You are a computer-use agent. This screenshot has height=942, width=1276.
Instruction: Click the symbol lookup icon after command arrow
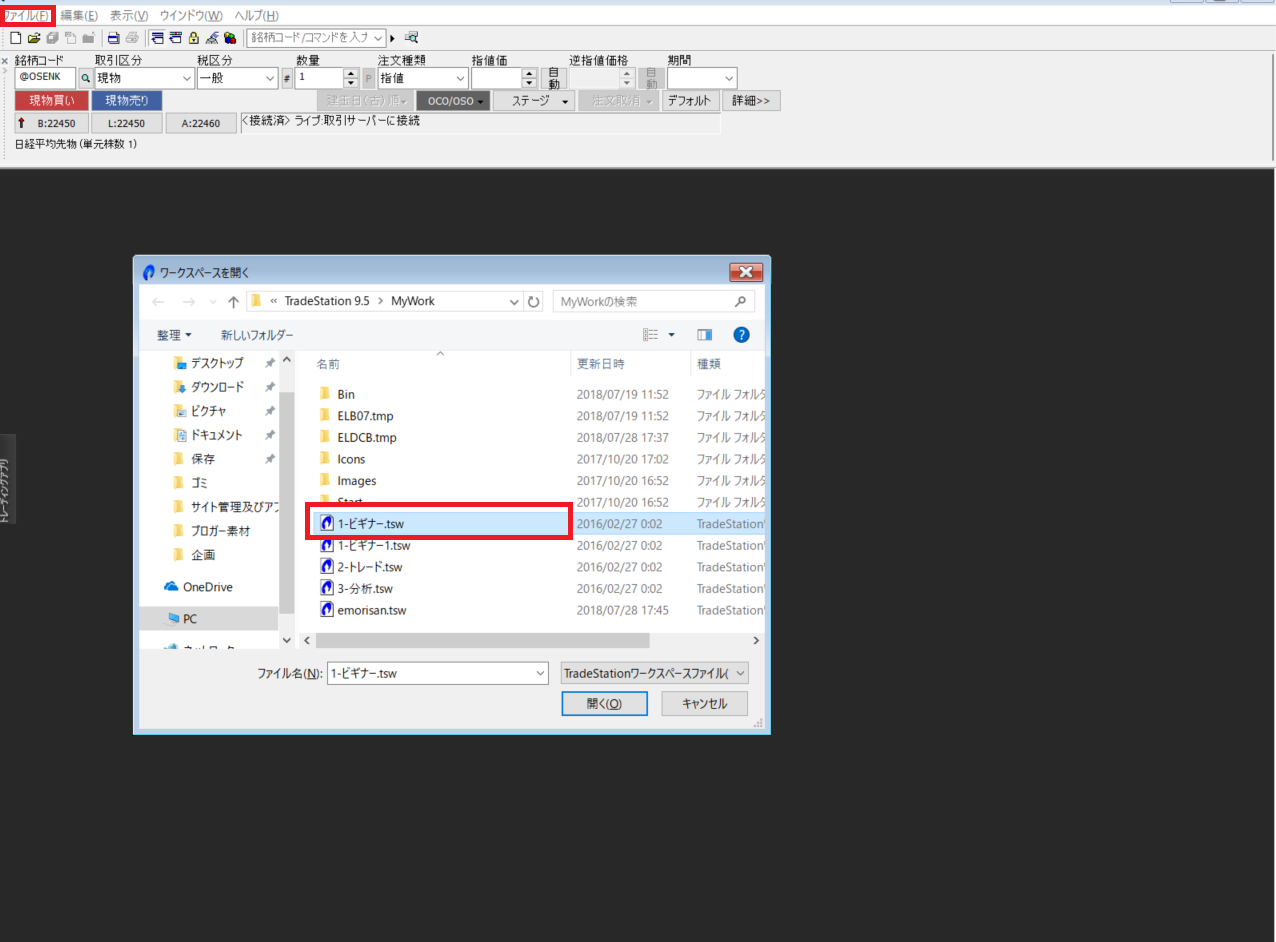411,38
